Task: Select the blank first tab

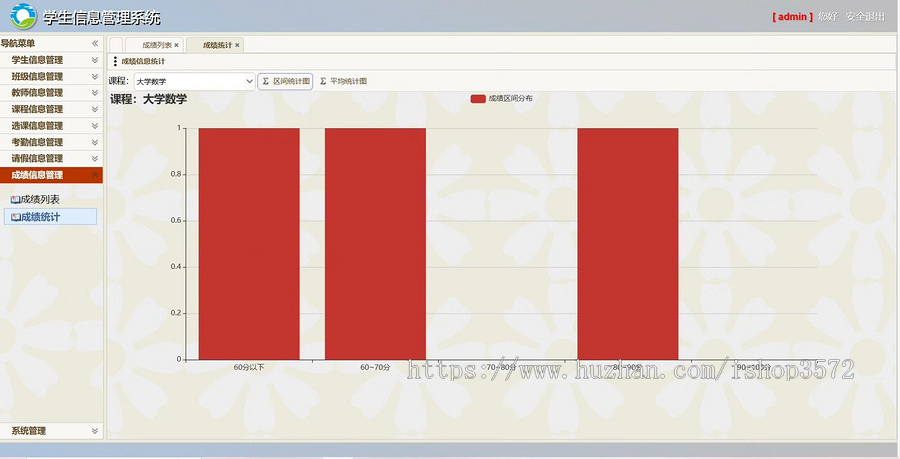Action: [116, 45]
